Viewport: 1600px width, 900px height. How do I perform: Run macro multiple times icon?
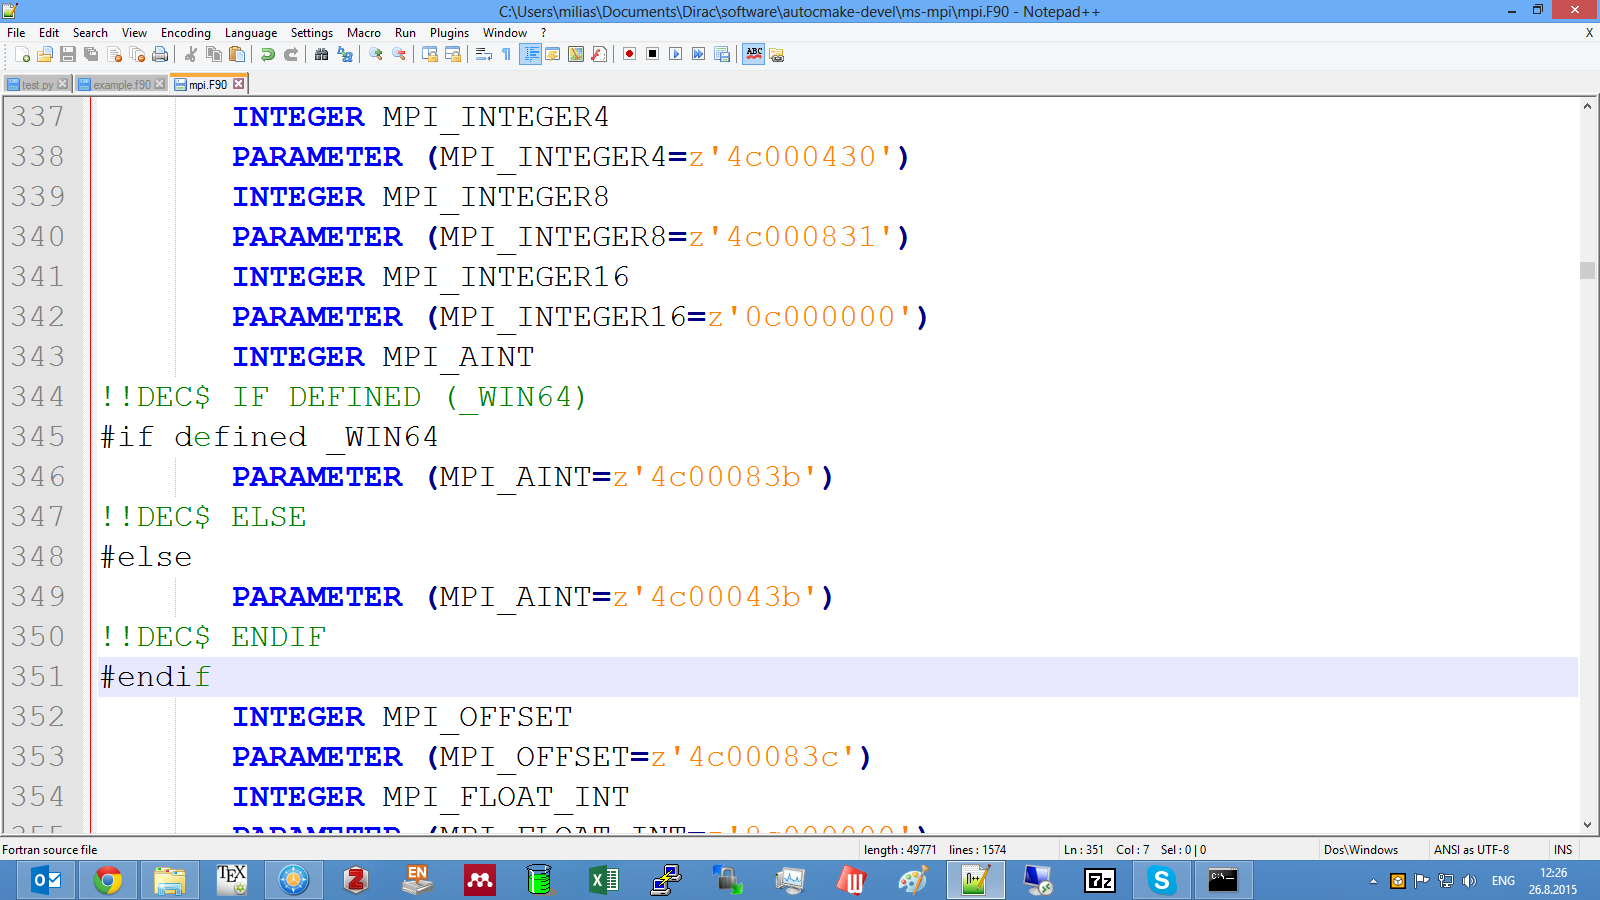(x=699, y=54)
